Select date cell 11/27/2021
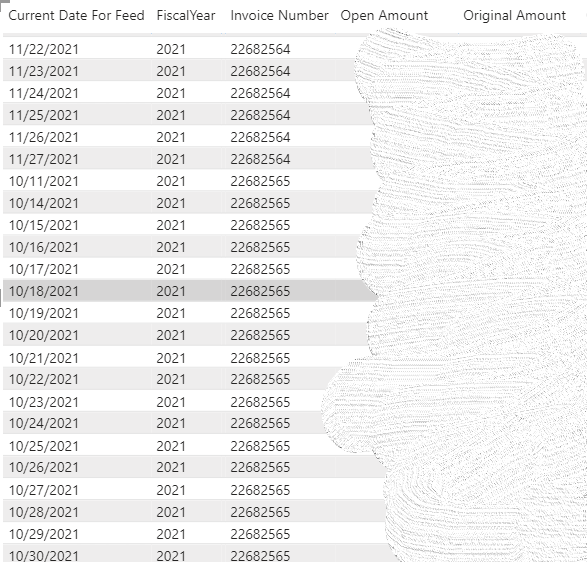The width and height of the screenshot is (587, 562). 44,159
